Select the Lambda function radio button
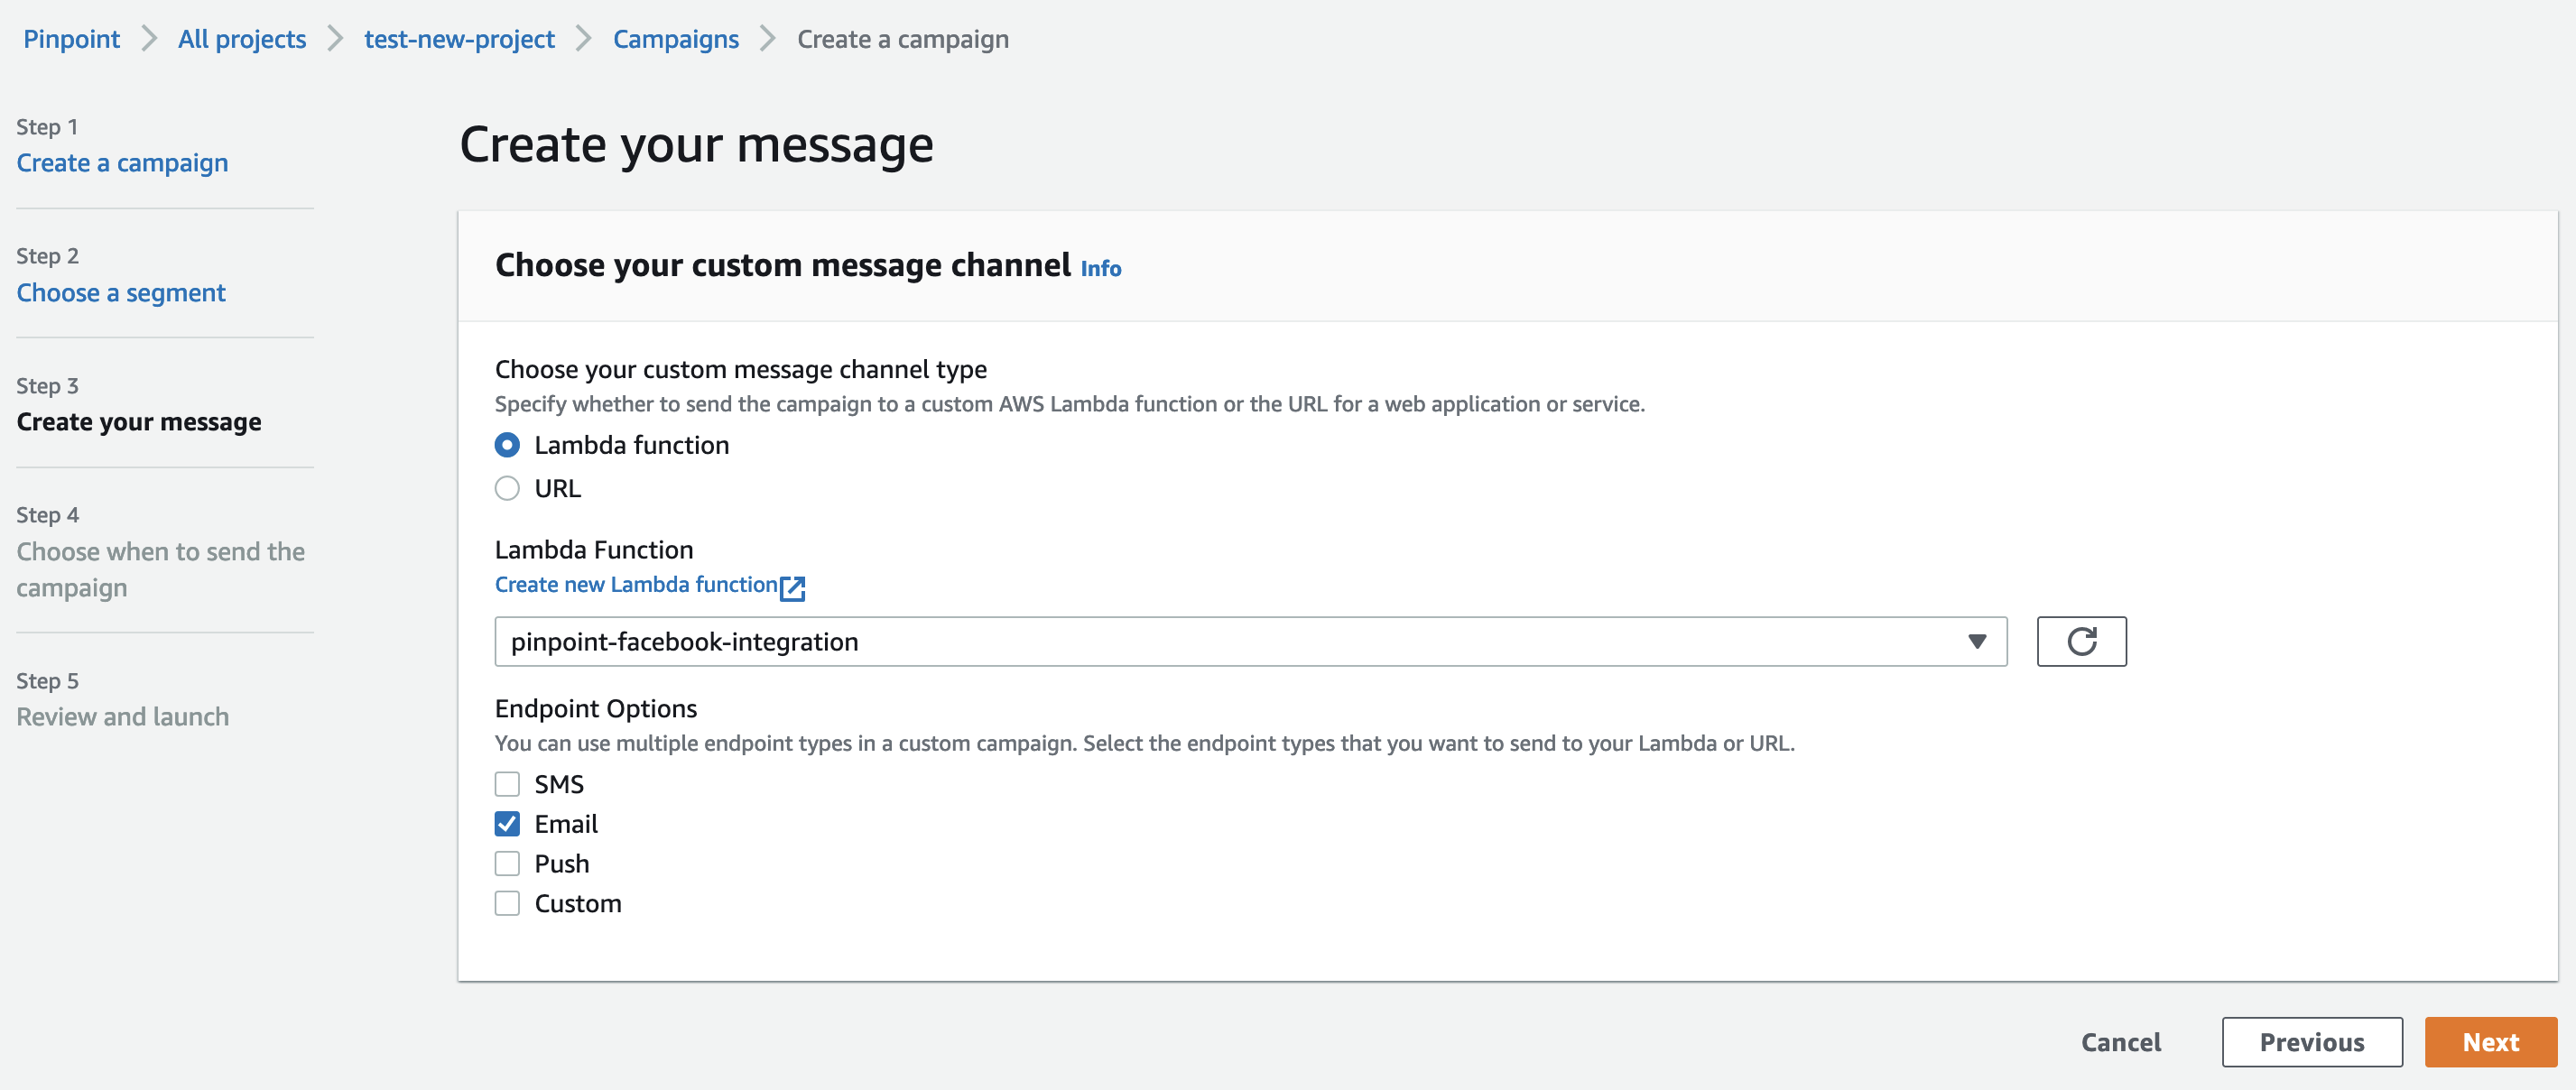 coord(507,445)
